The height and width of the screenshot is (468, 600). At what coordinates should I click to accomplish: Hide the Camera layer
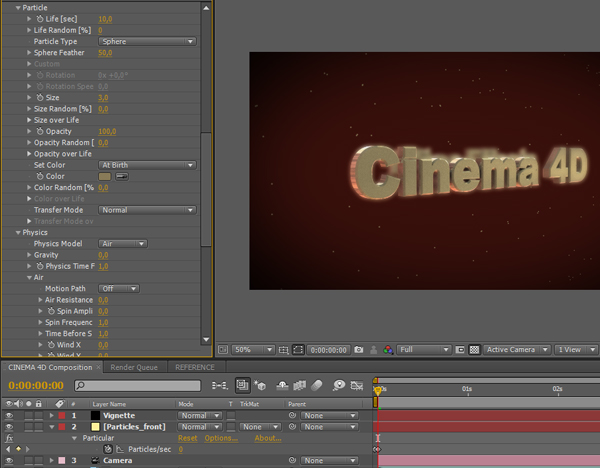[x=9, y=461]
